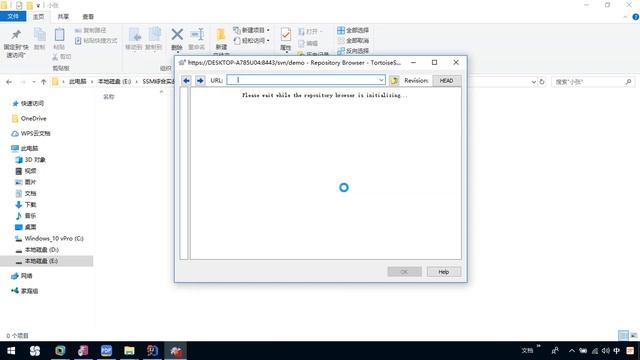Open File Explorer from the taskbar
Image resolution: width=640 pixels, height=360 pixels.
point(129,351)
